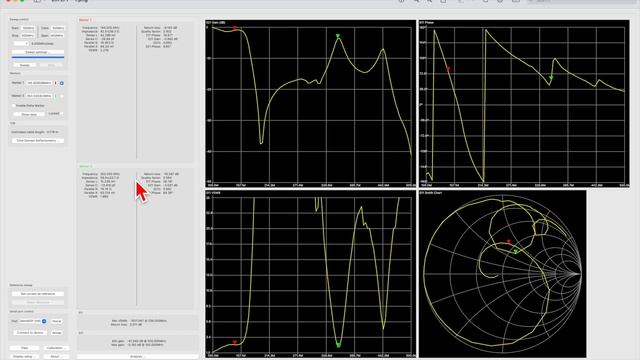Click the S11 Smith Chart title

(431, 193)
